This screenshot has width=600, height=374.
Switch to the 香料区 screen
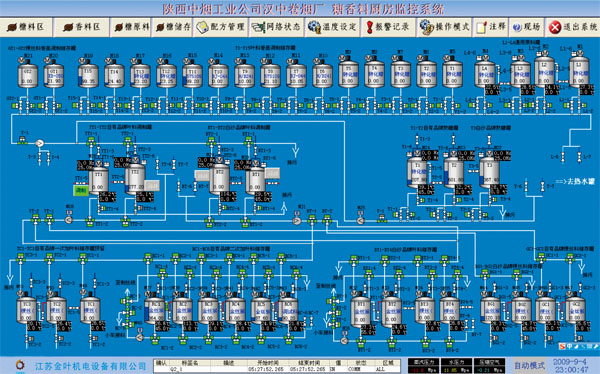click(x=82, y=27)
